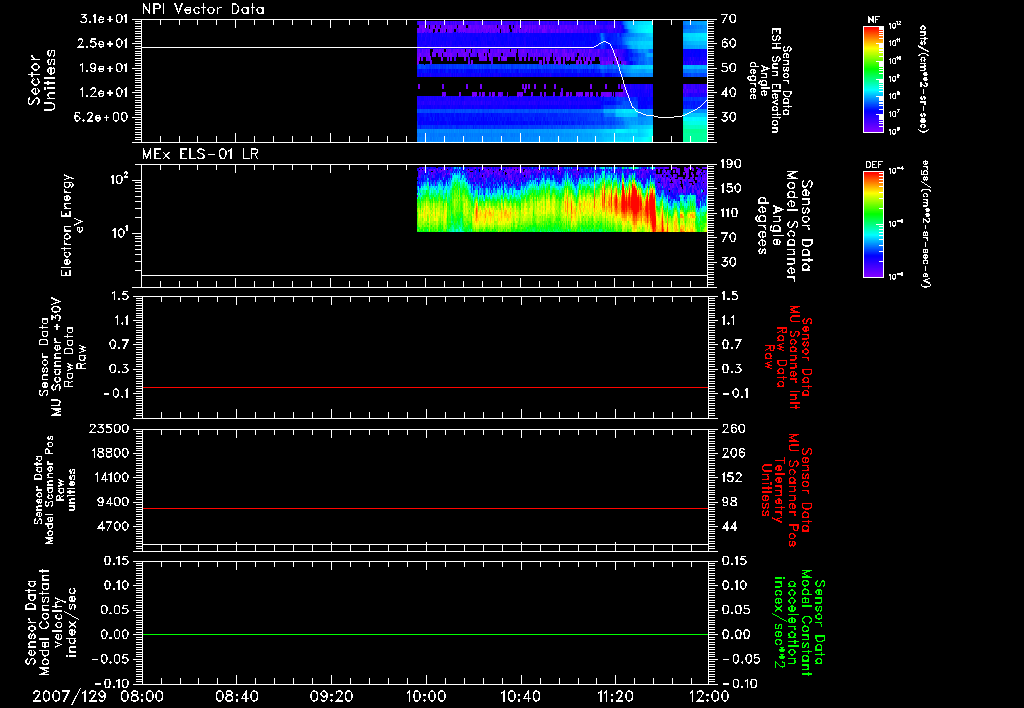Click the red "MU Scanner Pos Telemetry" label
This screenshot has height=708, width=1024.
coord(786,490)
